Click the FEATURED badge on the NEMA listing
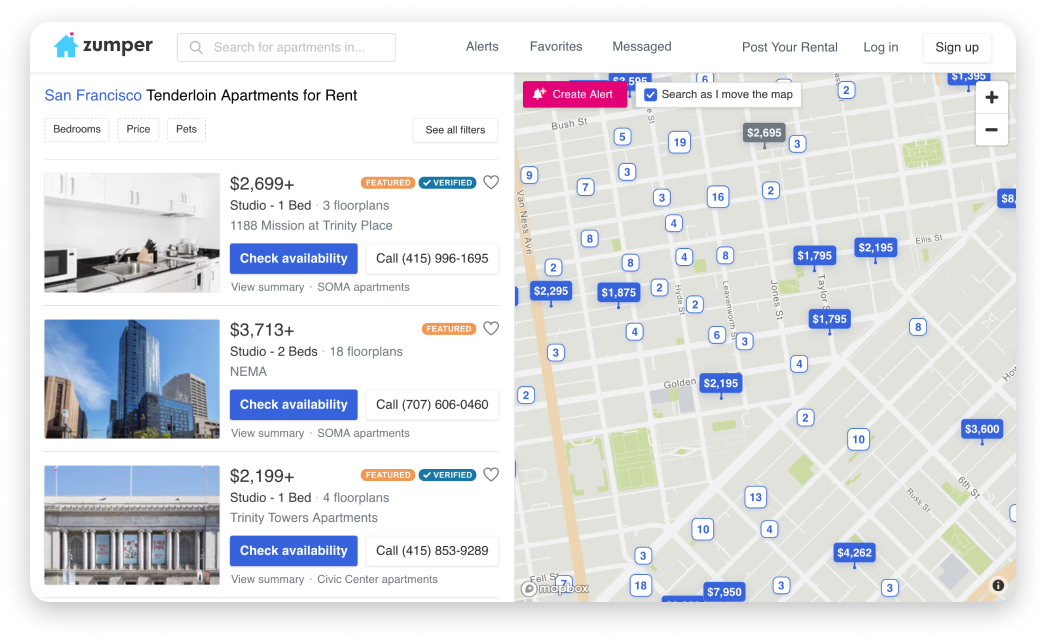This screenshot has width=1046, height=640. [447, 328]
